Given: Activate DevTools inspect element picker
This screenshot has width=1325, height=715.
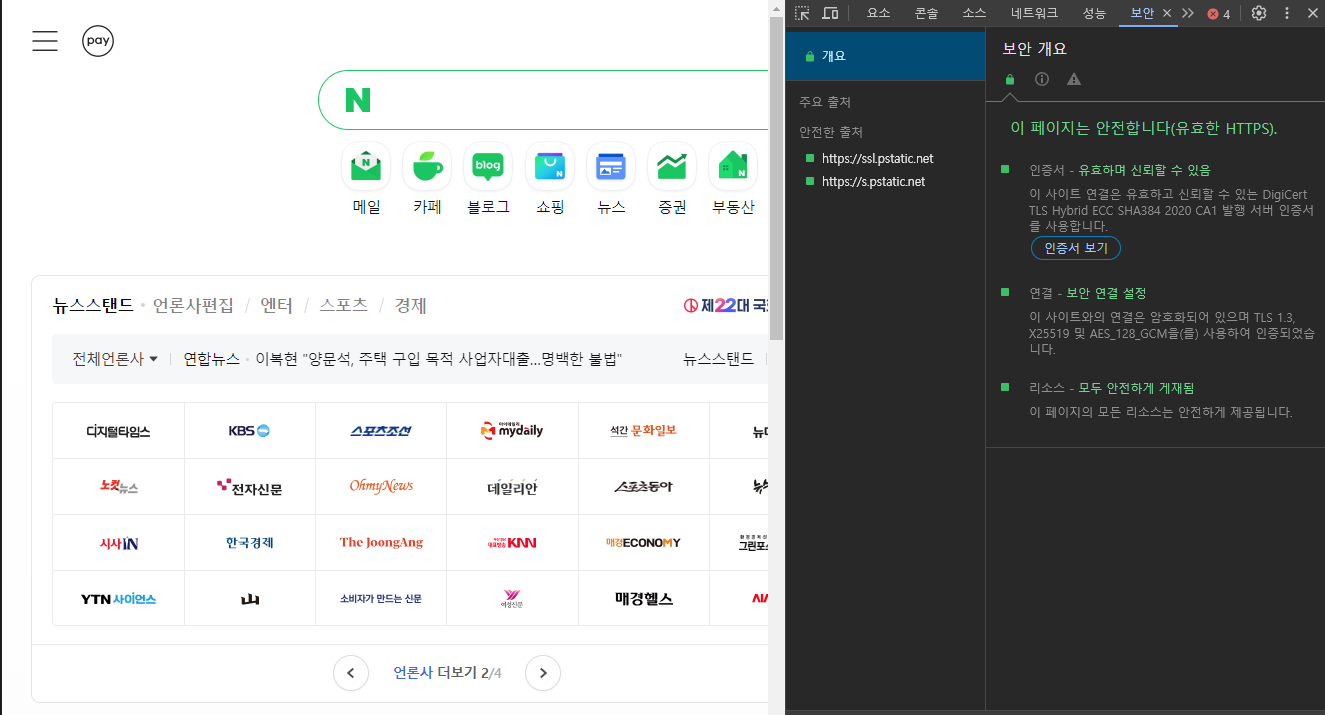Looking at the screenshot, I should [802, 13].
